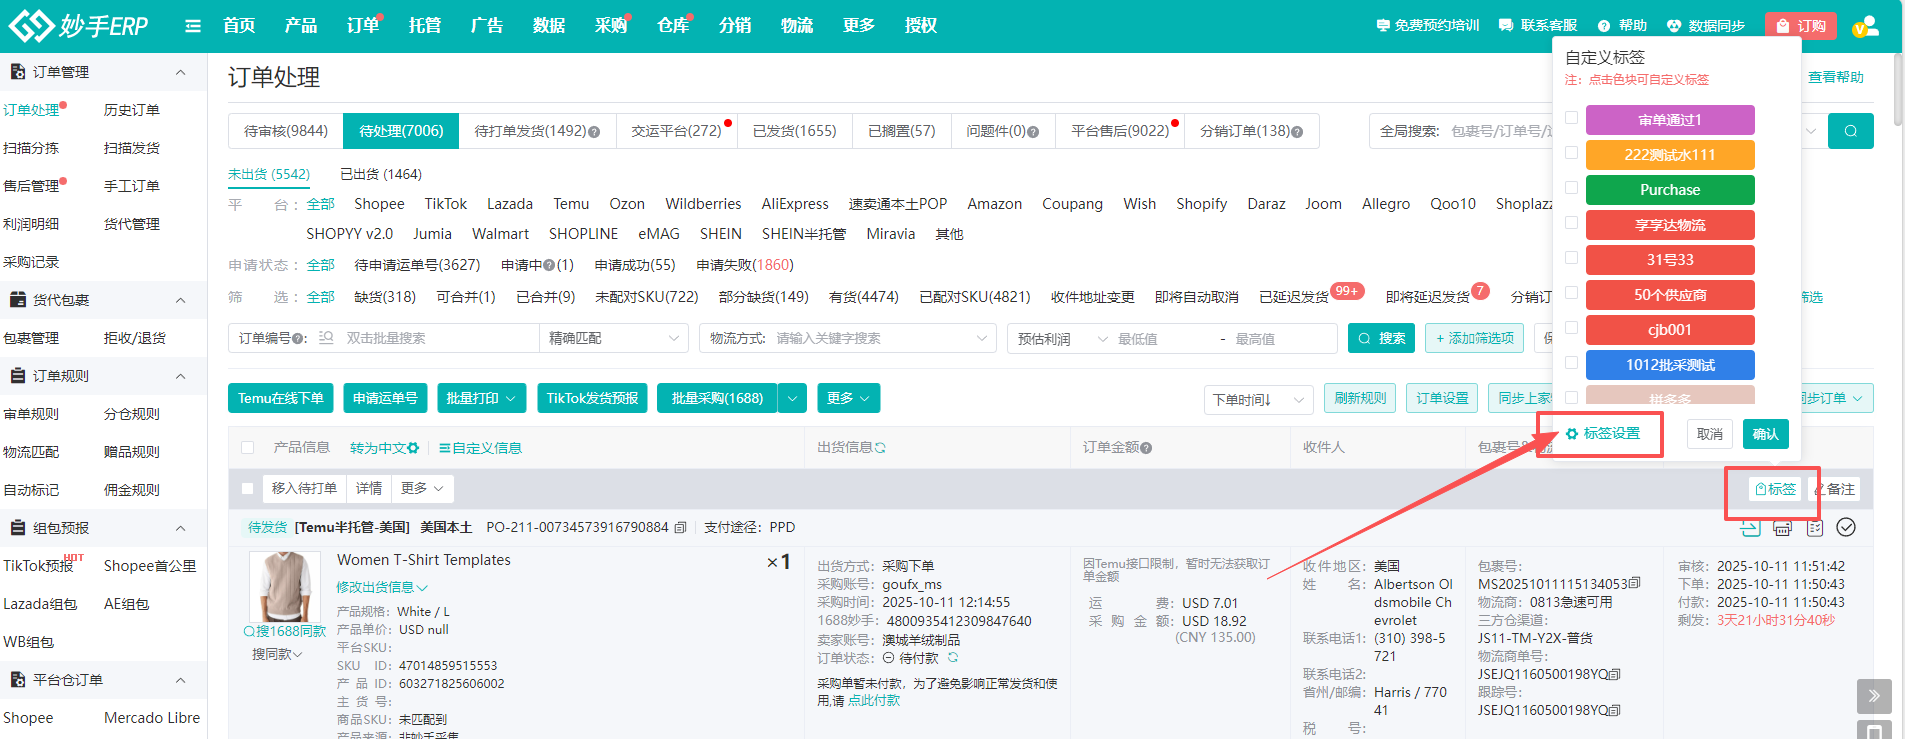Toggle the hamburger menu beside the logo
The image size is (1905, 739).
193,26
